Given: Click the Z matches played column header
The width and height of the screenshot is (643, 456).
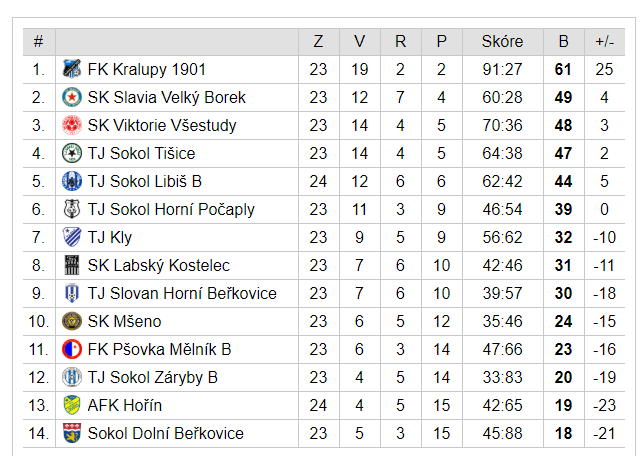Looking at the screenshot, I should (x=319, y=41).
